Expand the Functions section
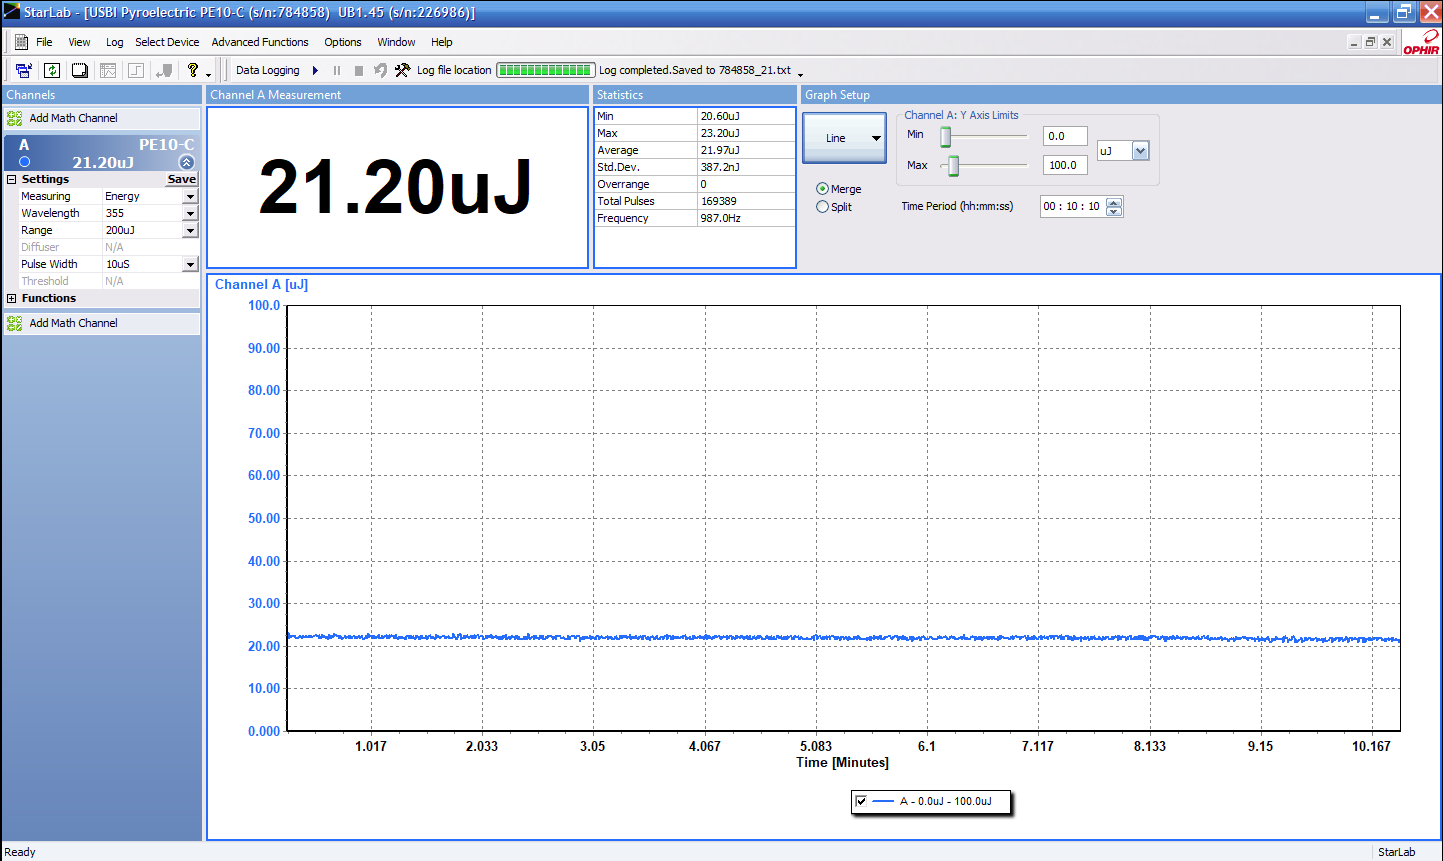This screenshot has width=1443, height=861. point(12,298)
